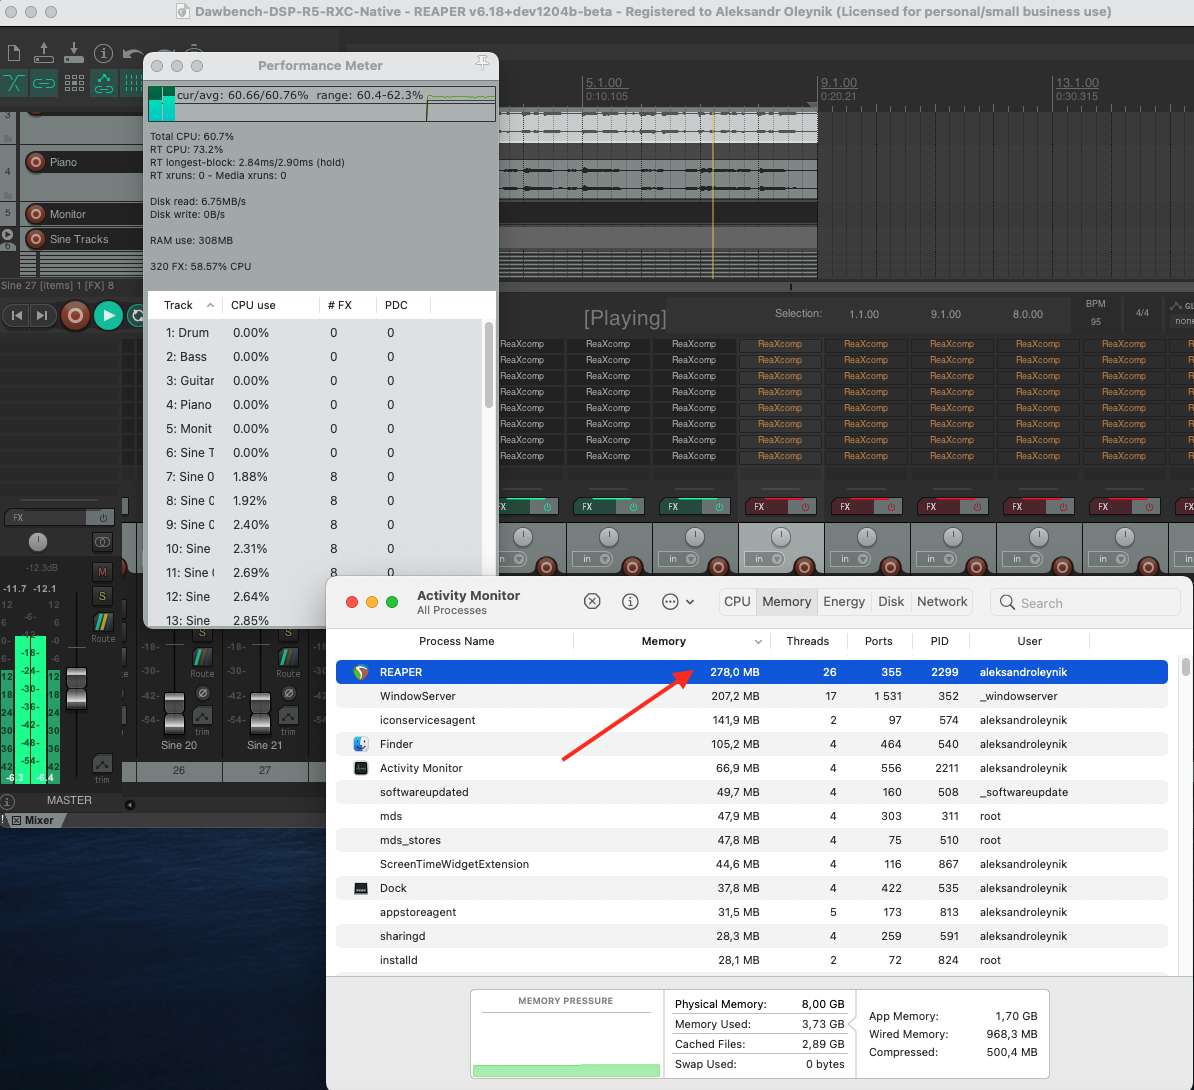
Task: Open Route for Sine 21 strip
Action: click(x=288, y=657)
